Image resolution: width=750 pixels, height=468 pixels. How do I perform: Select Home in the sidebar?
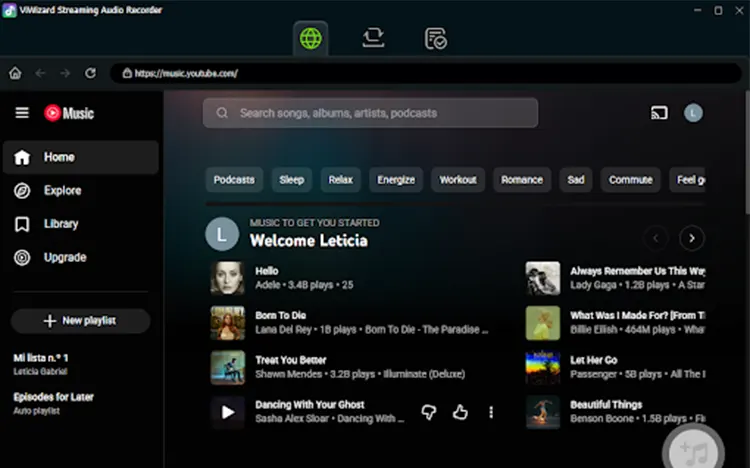point(81,157)
